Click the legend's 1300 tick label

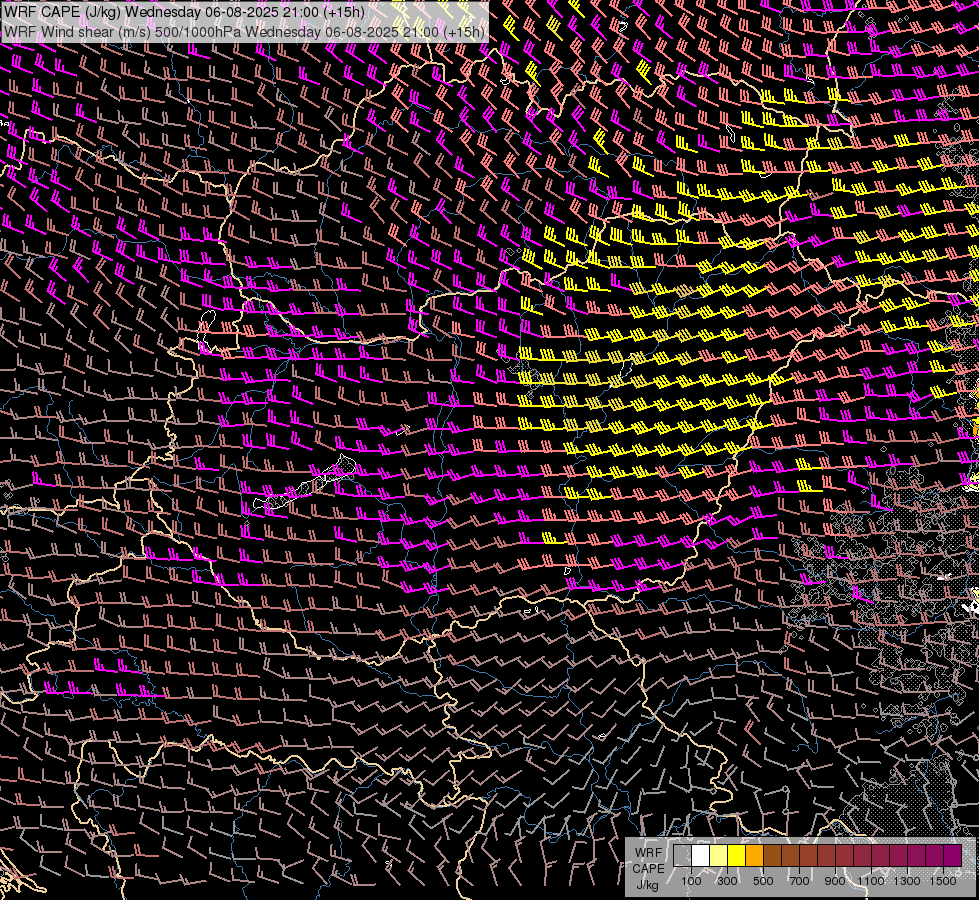[907, 881]
